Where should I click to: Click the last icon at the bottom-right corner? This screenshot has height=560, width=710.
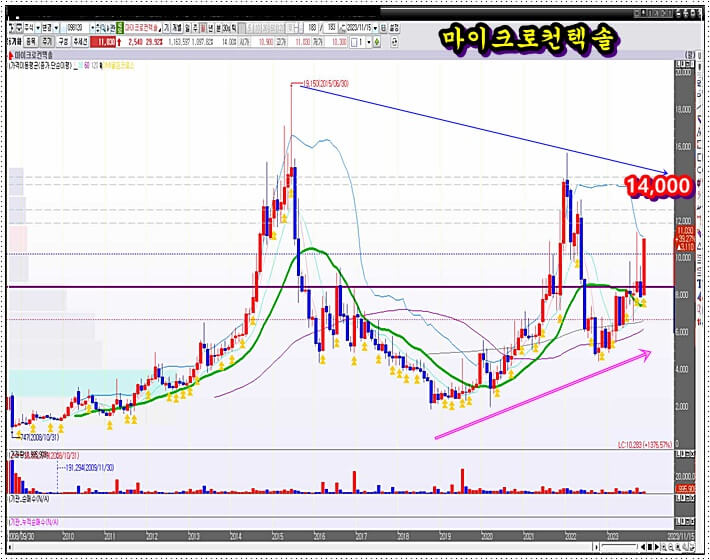pyautogui.click(x=692, y=546)
